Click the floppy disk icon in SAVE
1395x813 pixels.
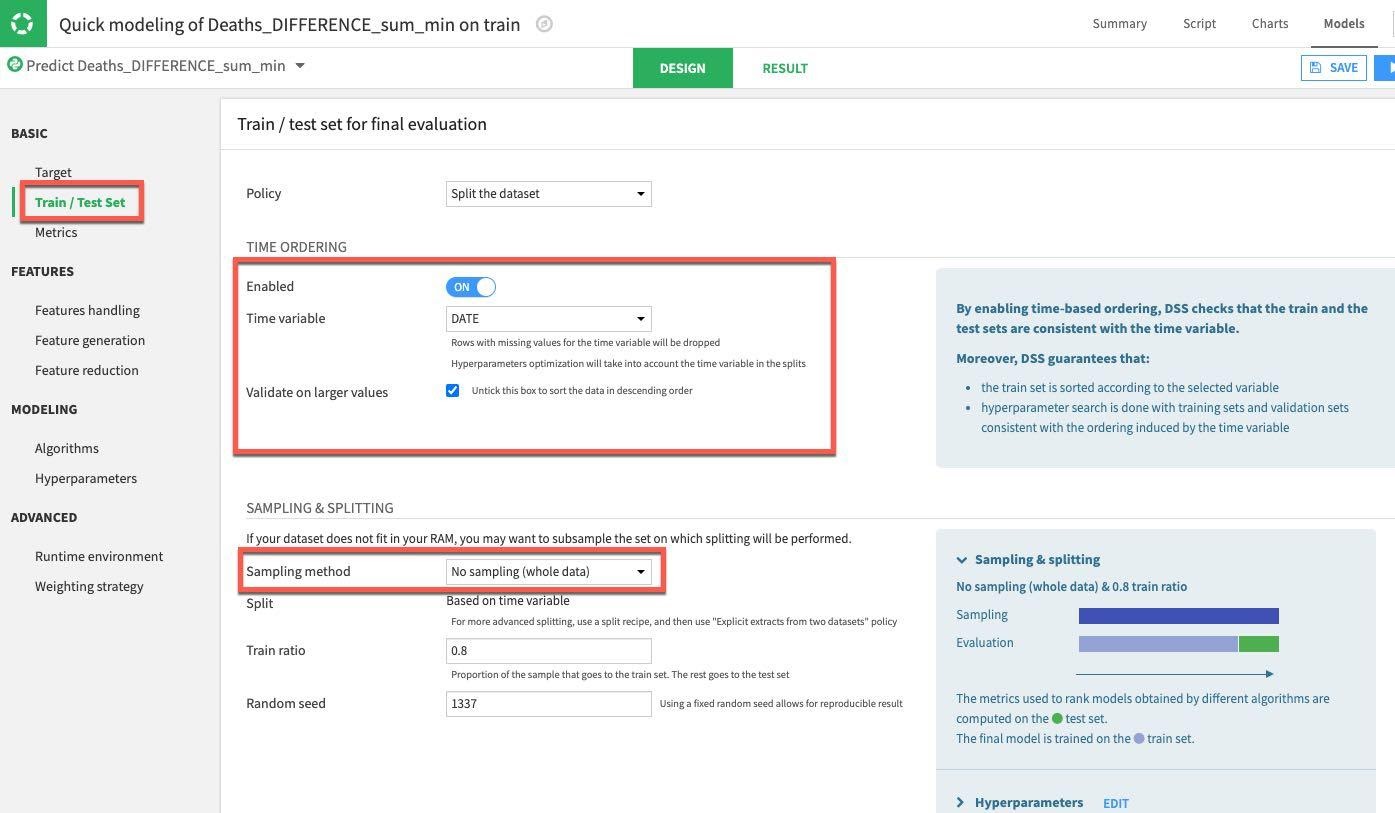tap(1316, 68)
